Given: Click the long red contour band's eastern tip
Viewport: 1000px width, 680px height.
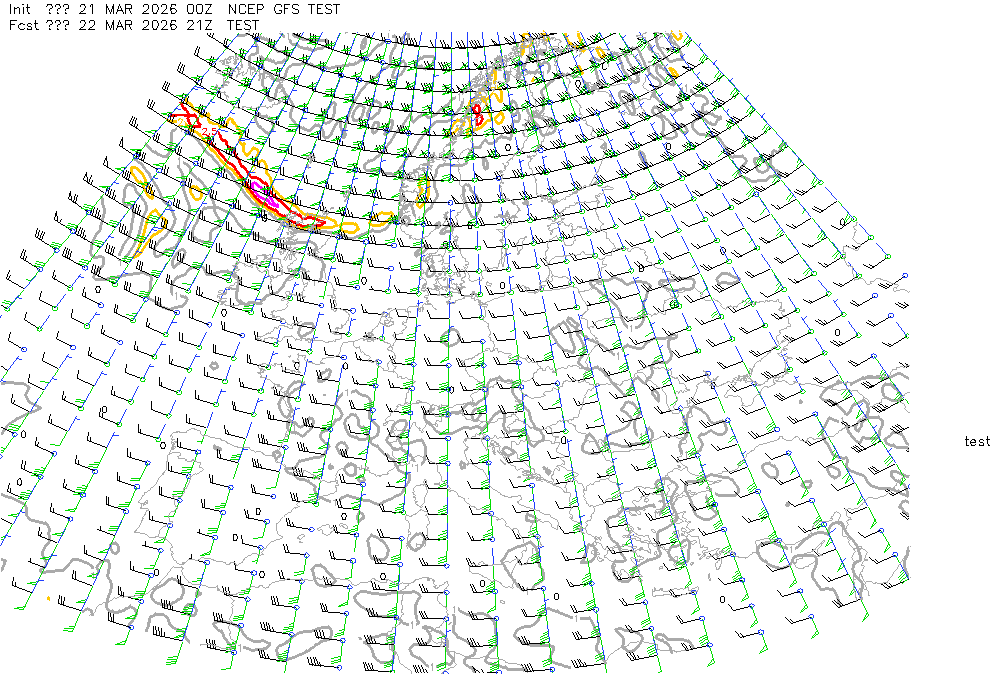Looking at the screenshot, I should click(x=320, y=221).
